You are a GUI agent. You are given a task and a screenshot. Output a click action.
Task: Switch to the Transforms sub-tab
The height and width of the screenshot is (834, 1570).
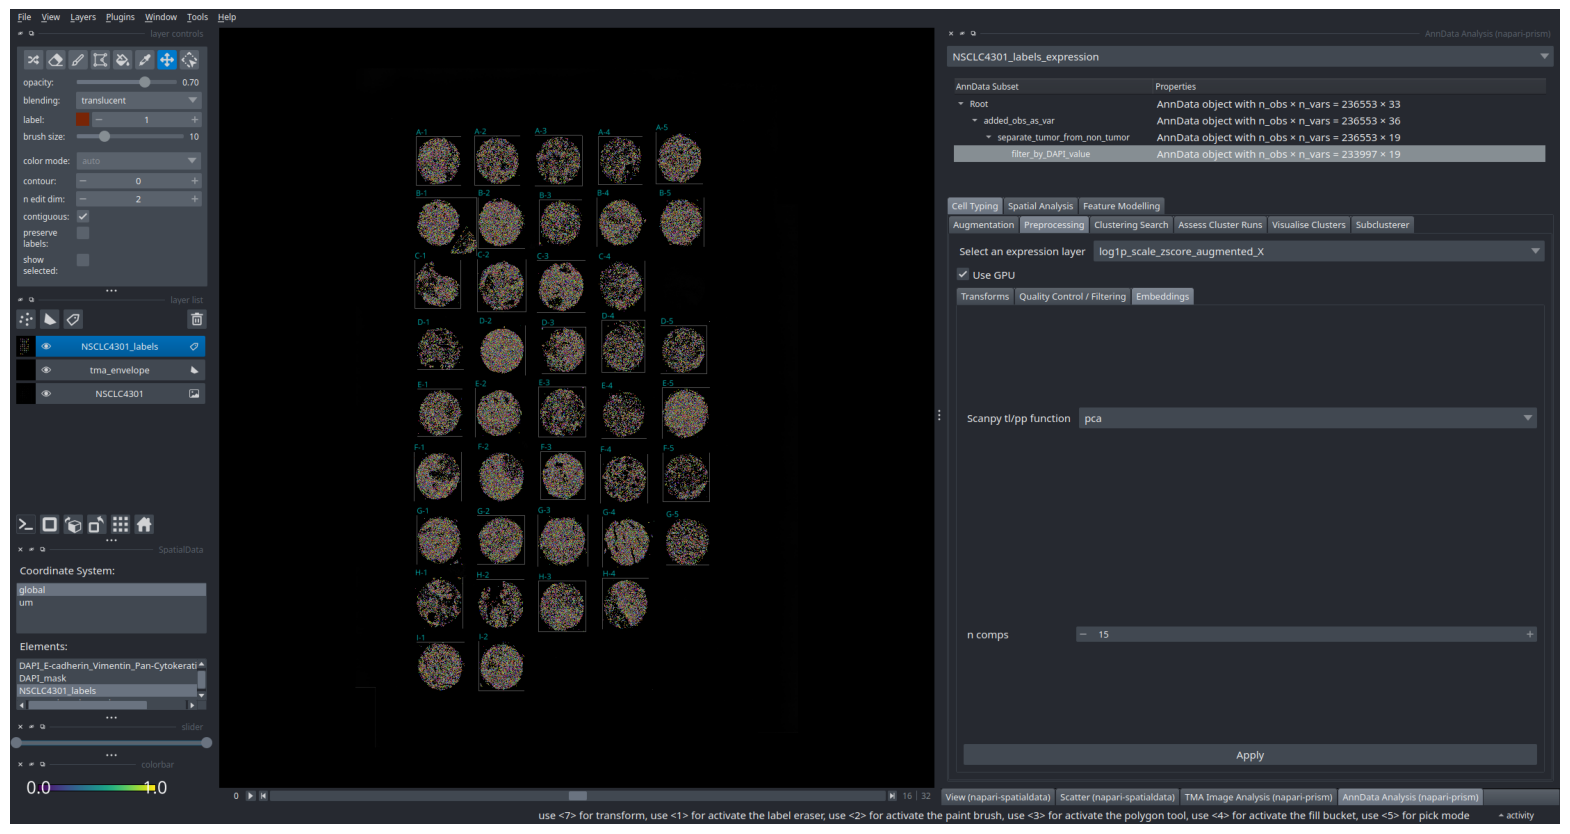point(985,296)
